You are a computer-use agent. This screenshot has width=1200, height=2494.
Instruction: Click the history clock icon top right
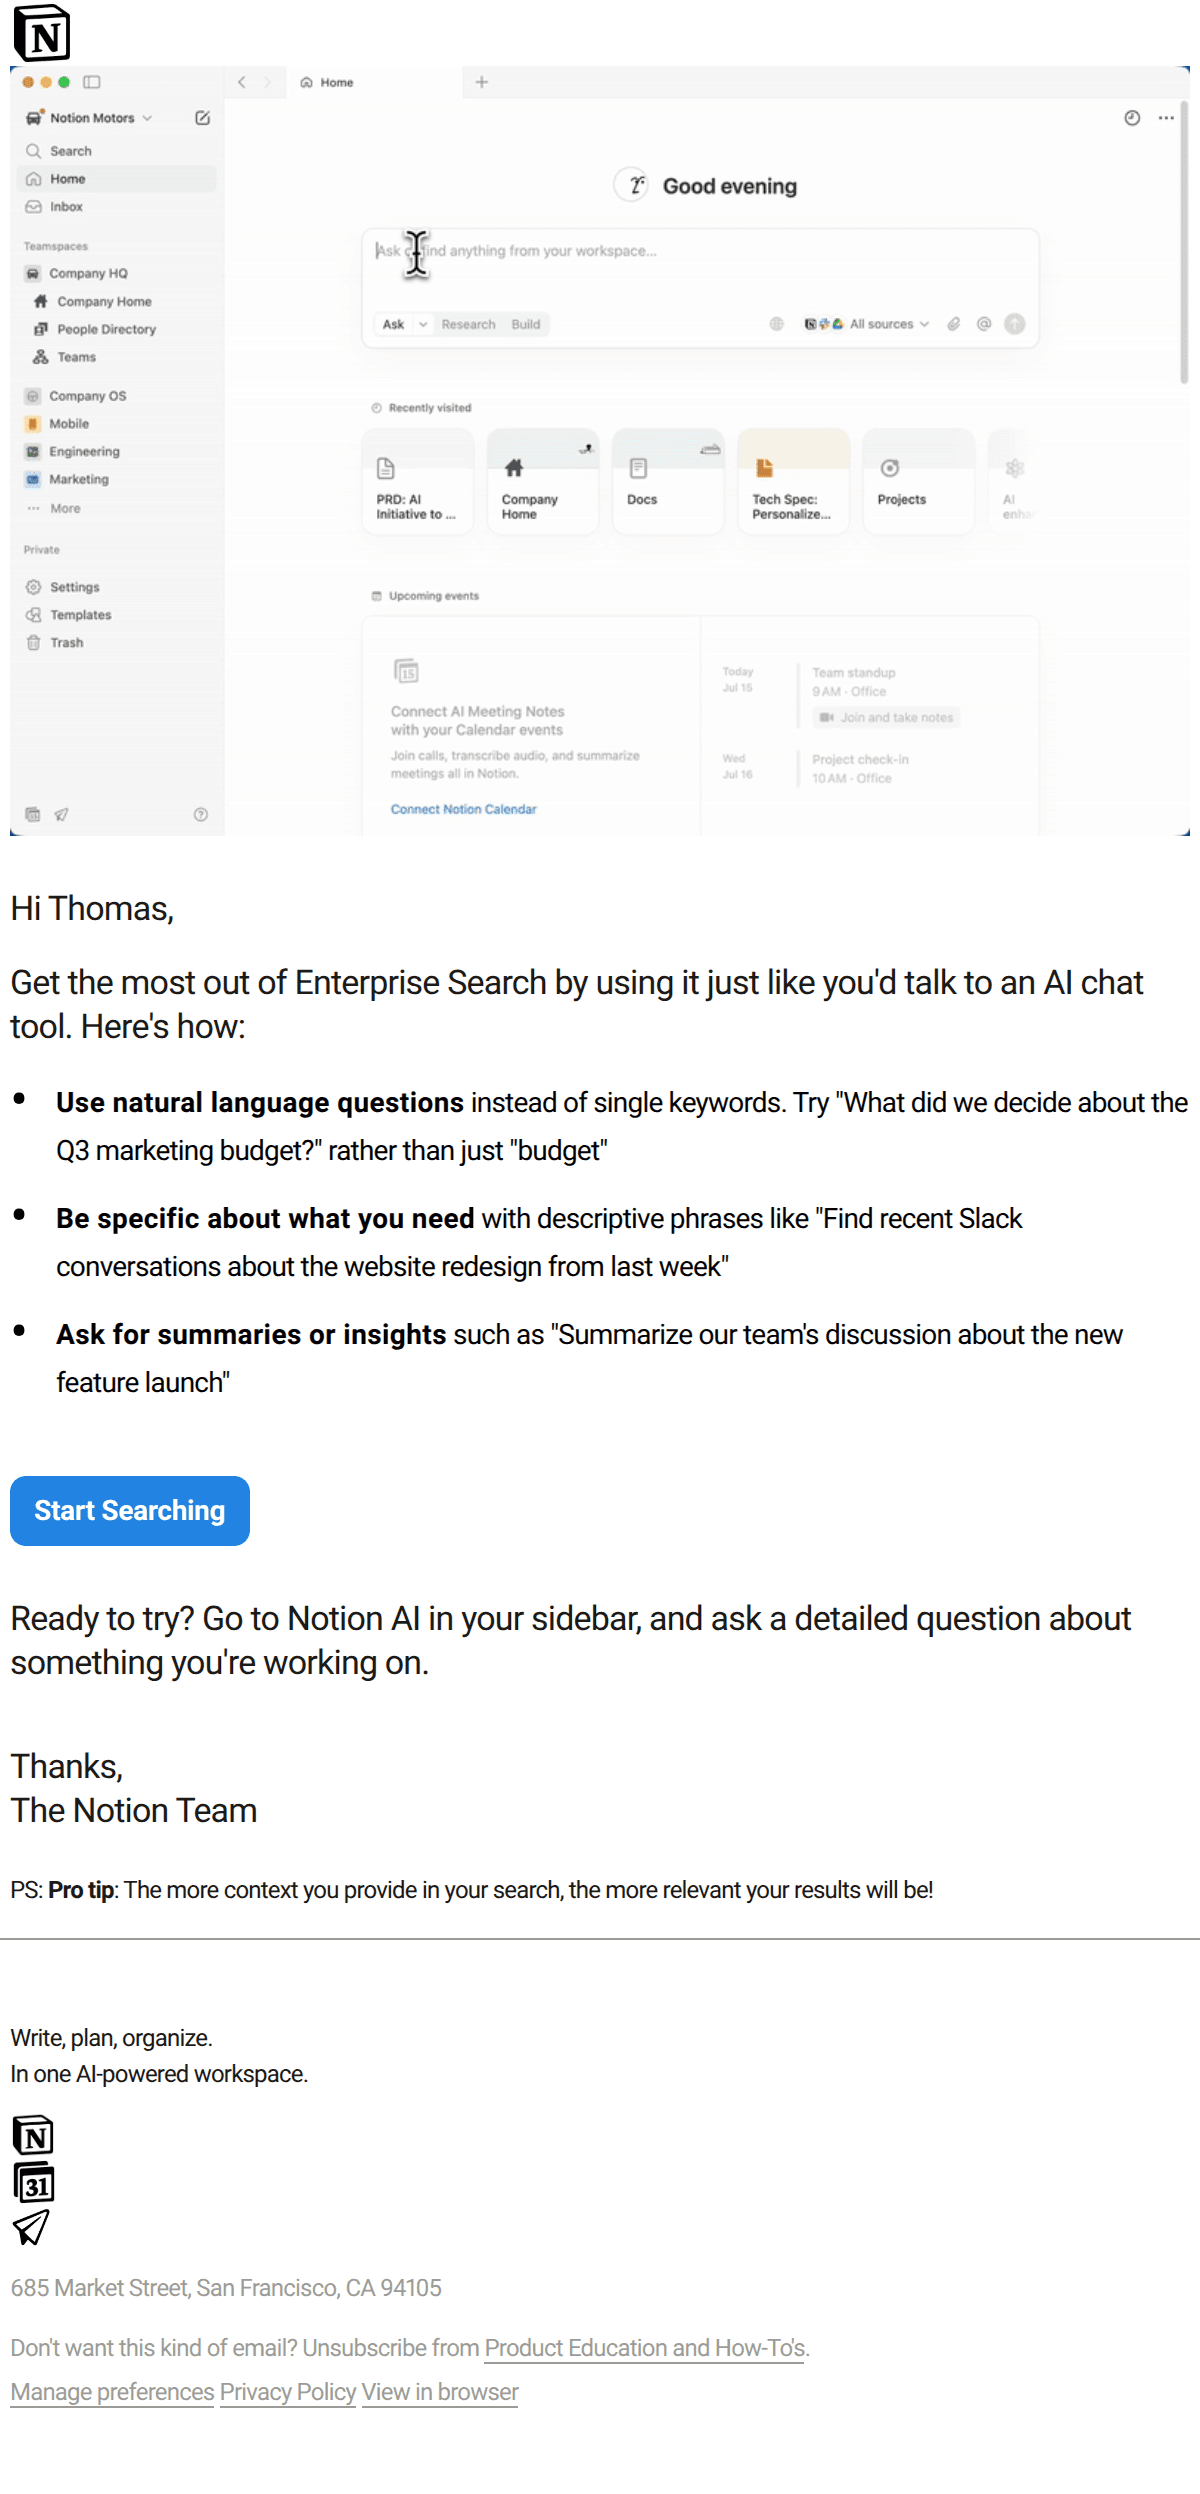click(x=1132, y=118)
